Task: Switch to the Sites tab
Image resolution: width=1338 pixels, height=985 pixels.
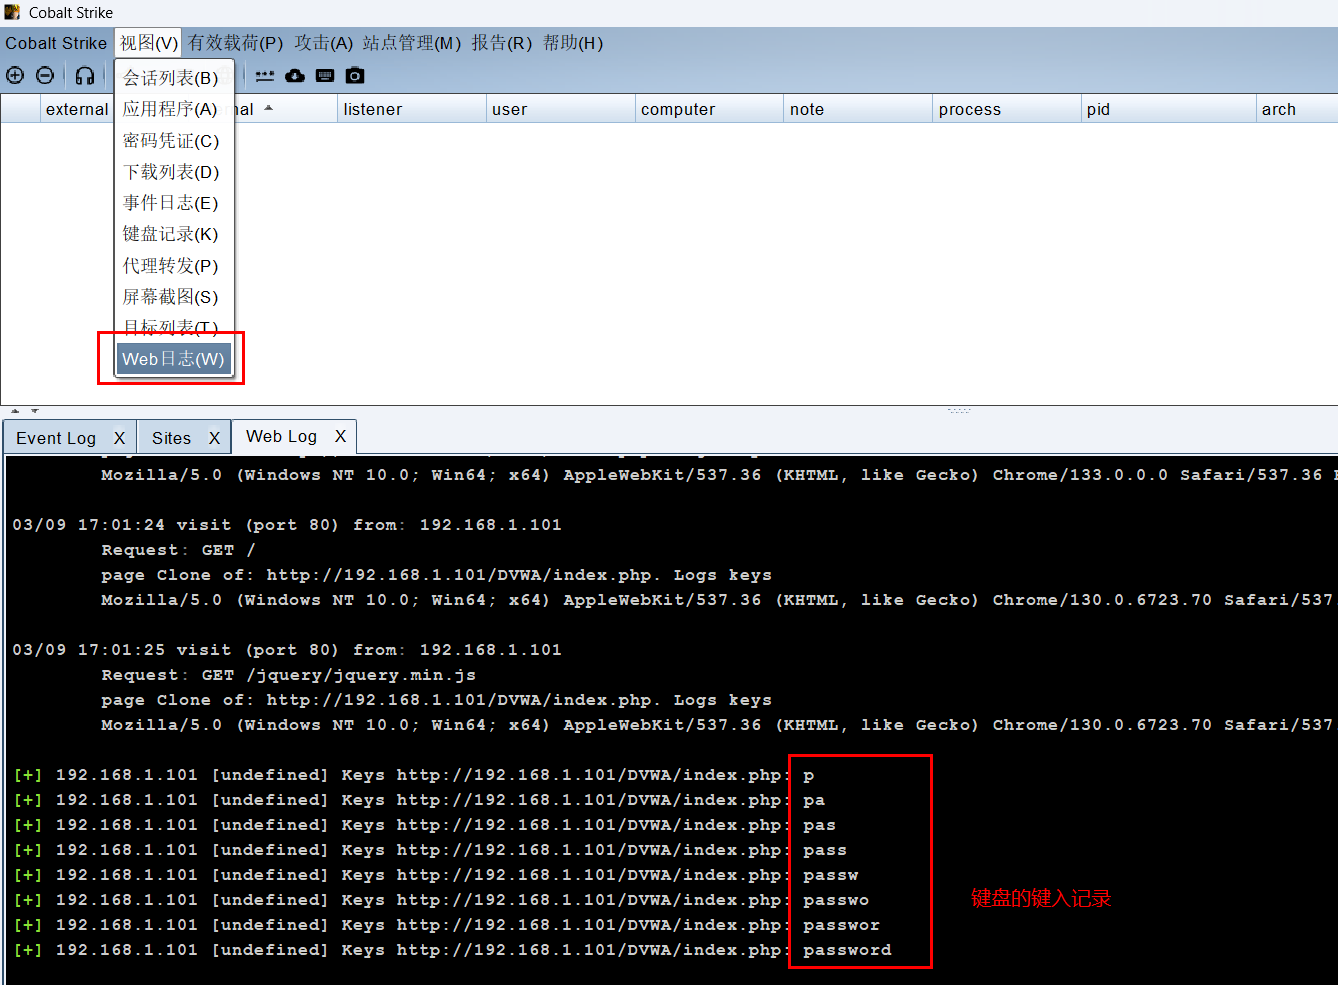Action: [171, 438]
